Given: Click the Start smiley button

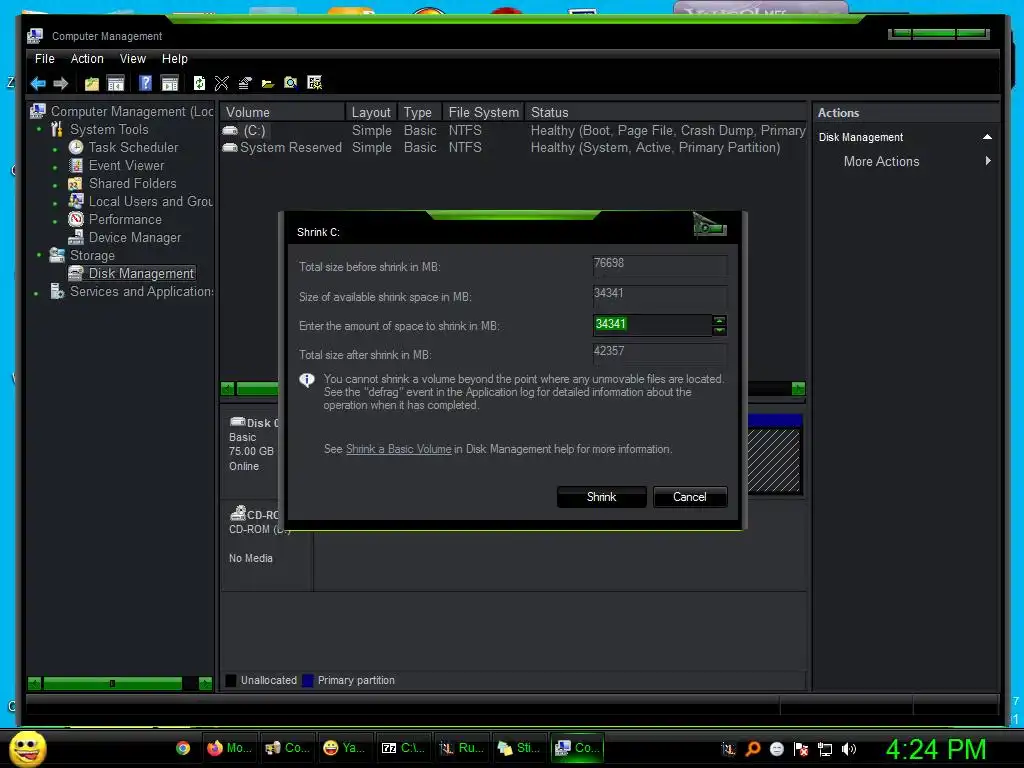Looking at the screenshot, I should pos(27,748).
